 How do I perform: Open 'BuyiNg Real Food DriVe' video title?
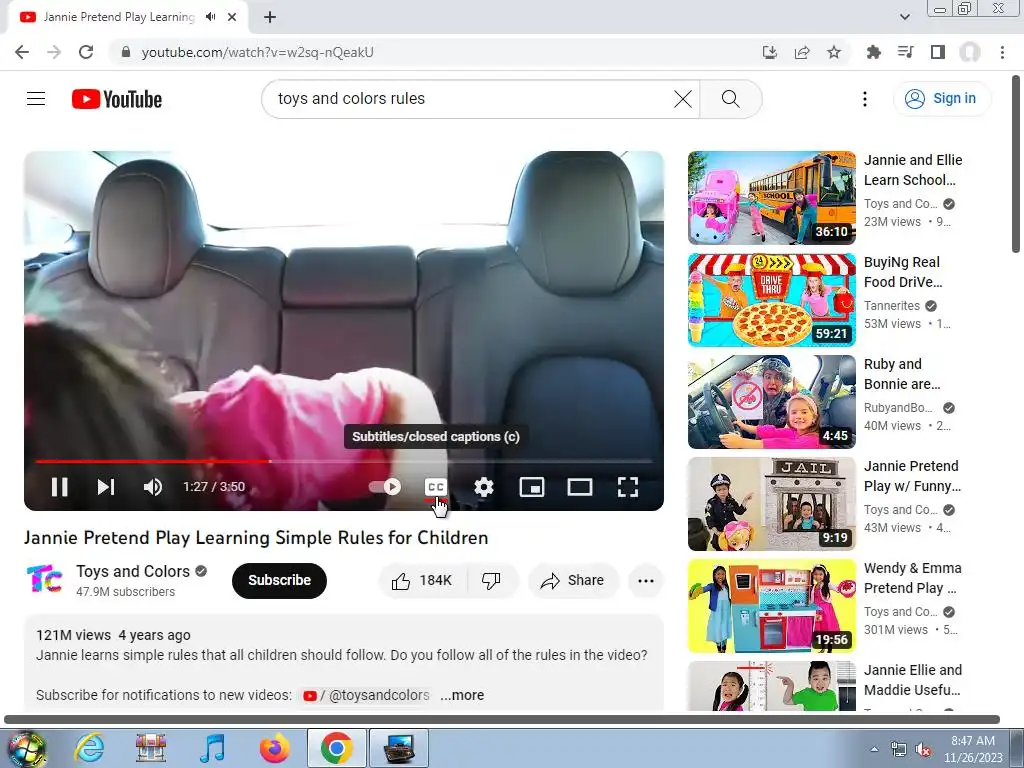coord(903,272)
